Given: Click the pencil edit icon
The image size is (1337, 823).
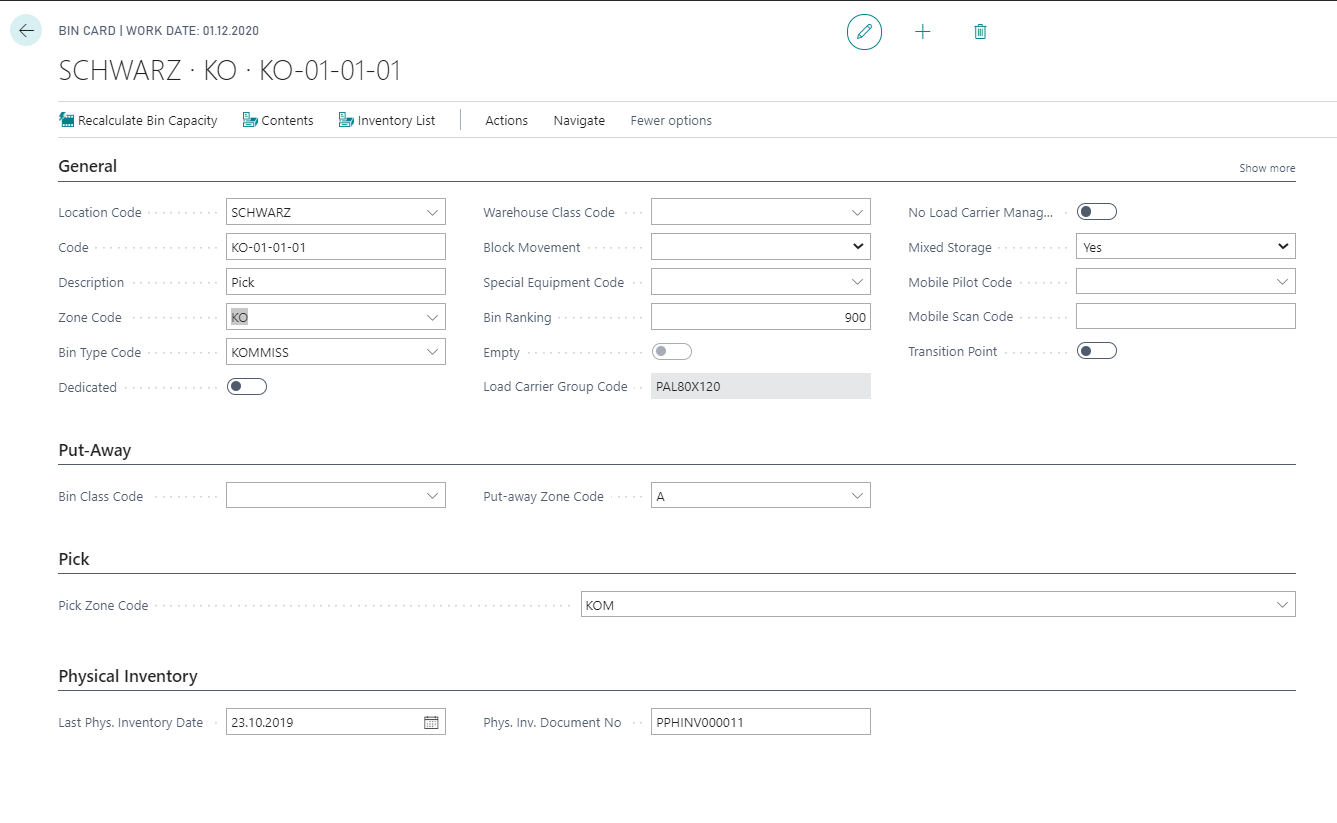Looking at the screenshot, I should [x=864, y=32].
